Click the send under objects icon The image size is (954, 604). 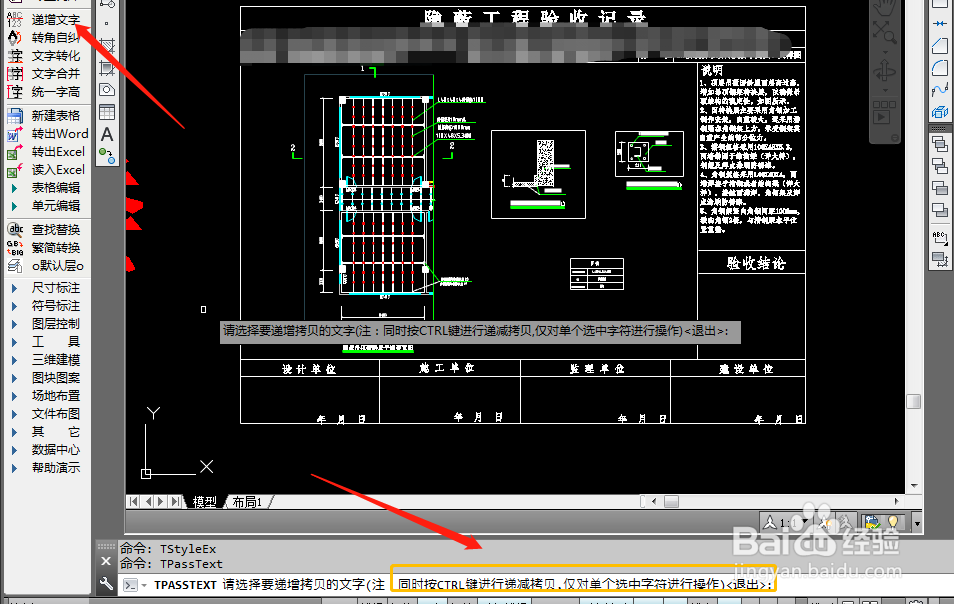point(940,210)
